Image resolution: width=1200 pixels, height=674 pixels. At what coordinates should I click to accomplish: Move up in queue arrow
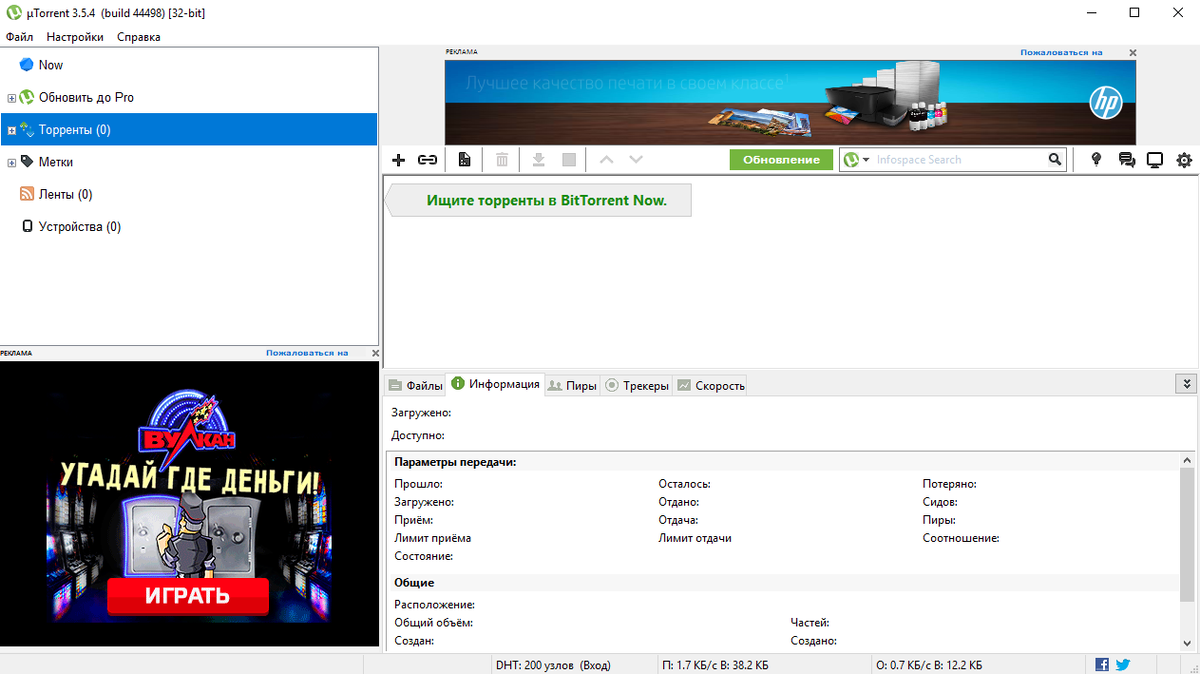[x=605, y=160]
